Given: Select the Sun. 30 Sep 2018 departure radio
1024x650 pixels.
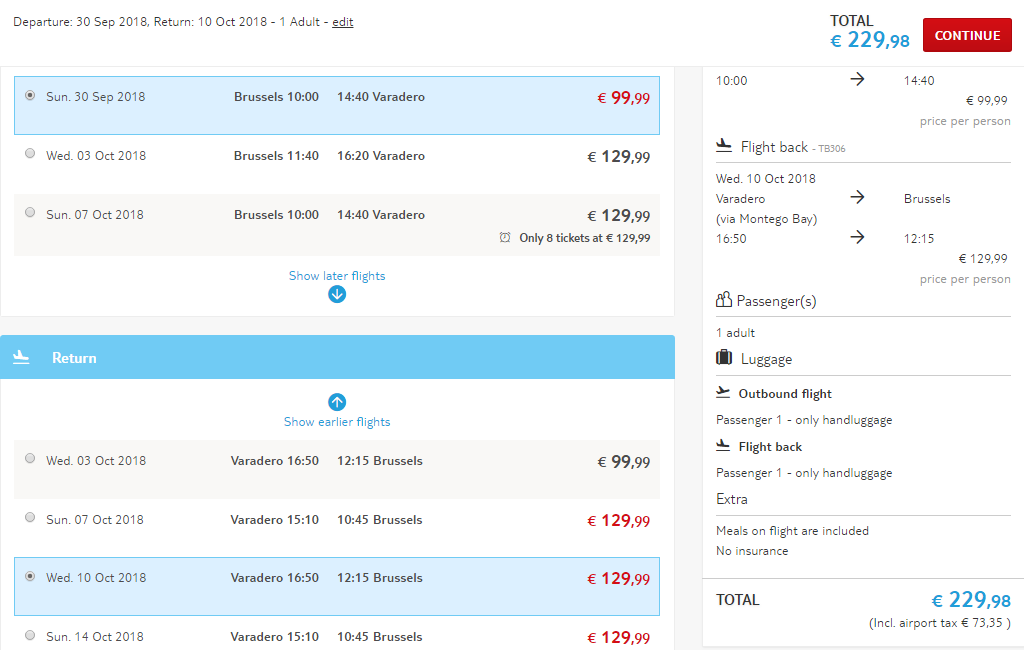Looking at the screenshot, I should [x=30, y=95].
